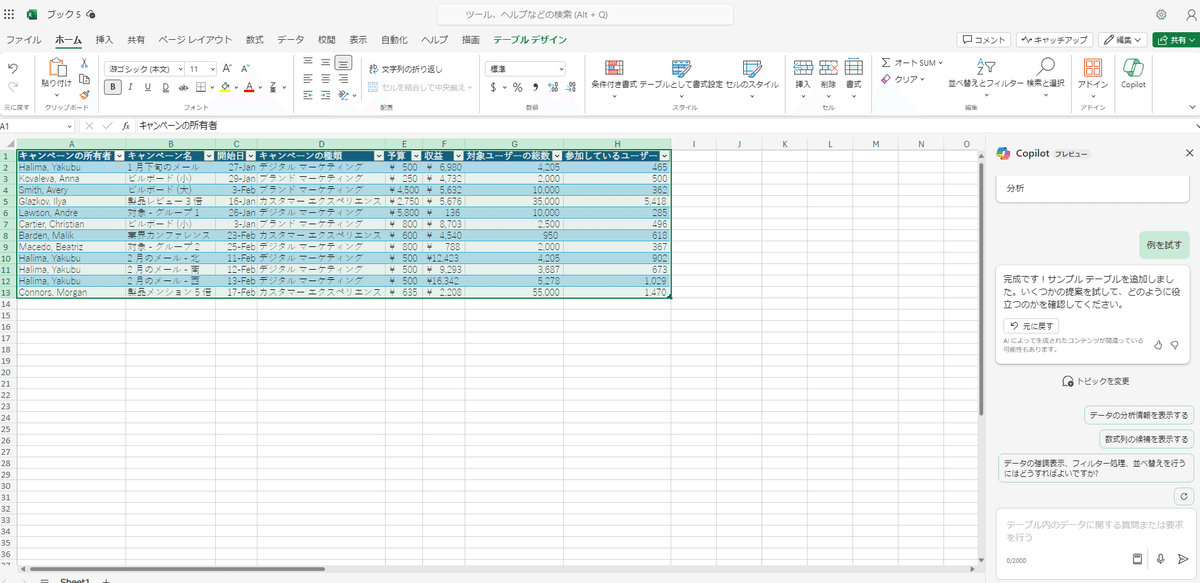Toggle align text left
This screenshot has height=583, width=1200.
tap(309, 78)
